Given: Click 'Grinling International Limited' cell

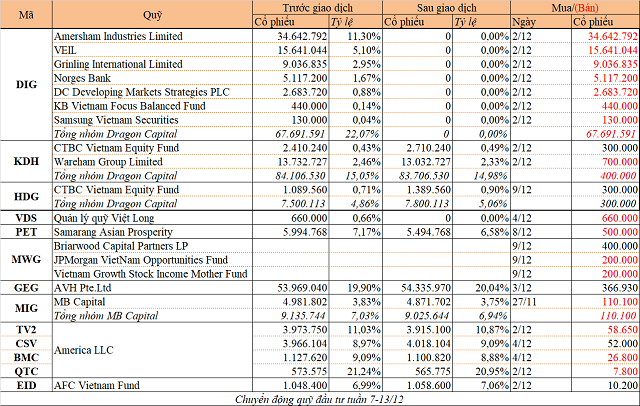Looking at the screenshot, I should coord(118,64).
